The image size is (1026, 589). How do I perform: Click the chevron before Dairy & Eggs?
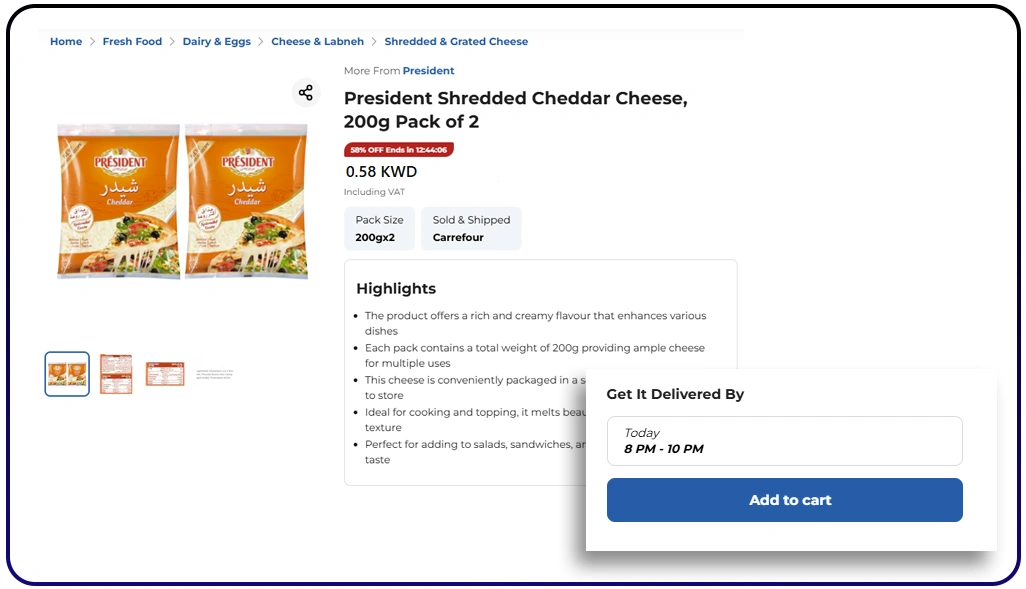172,42
